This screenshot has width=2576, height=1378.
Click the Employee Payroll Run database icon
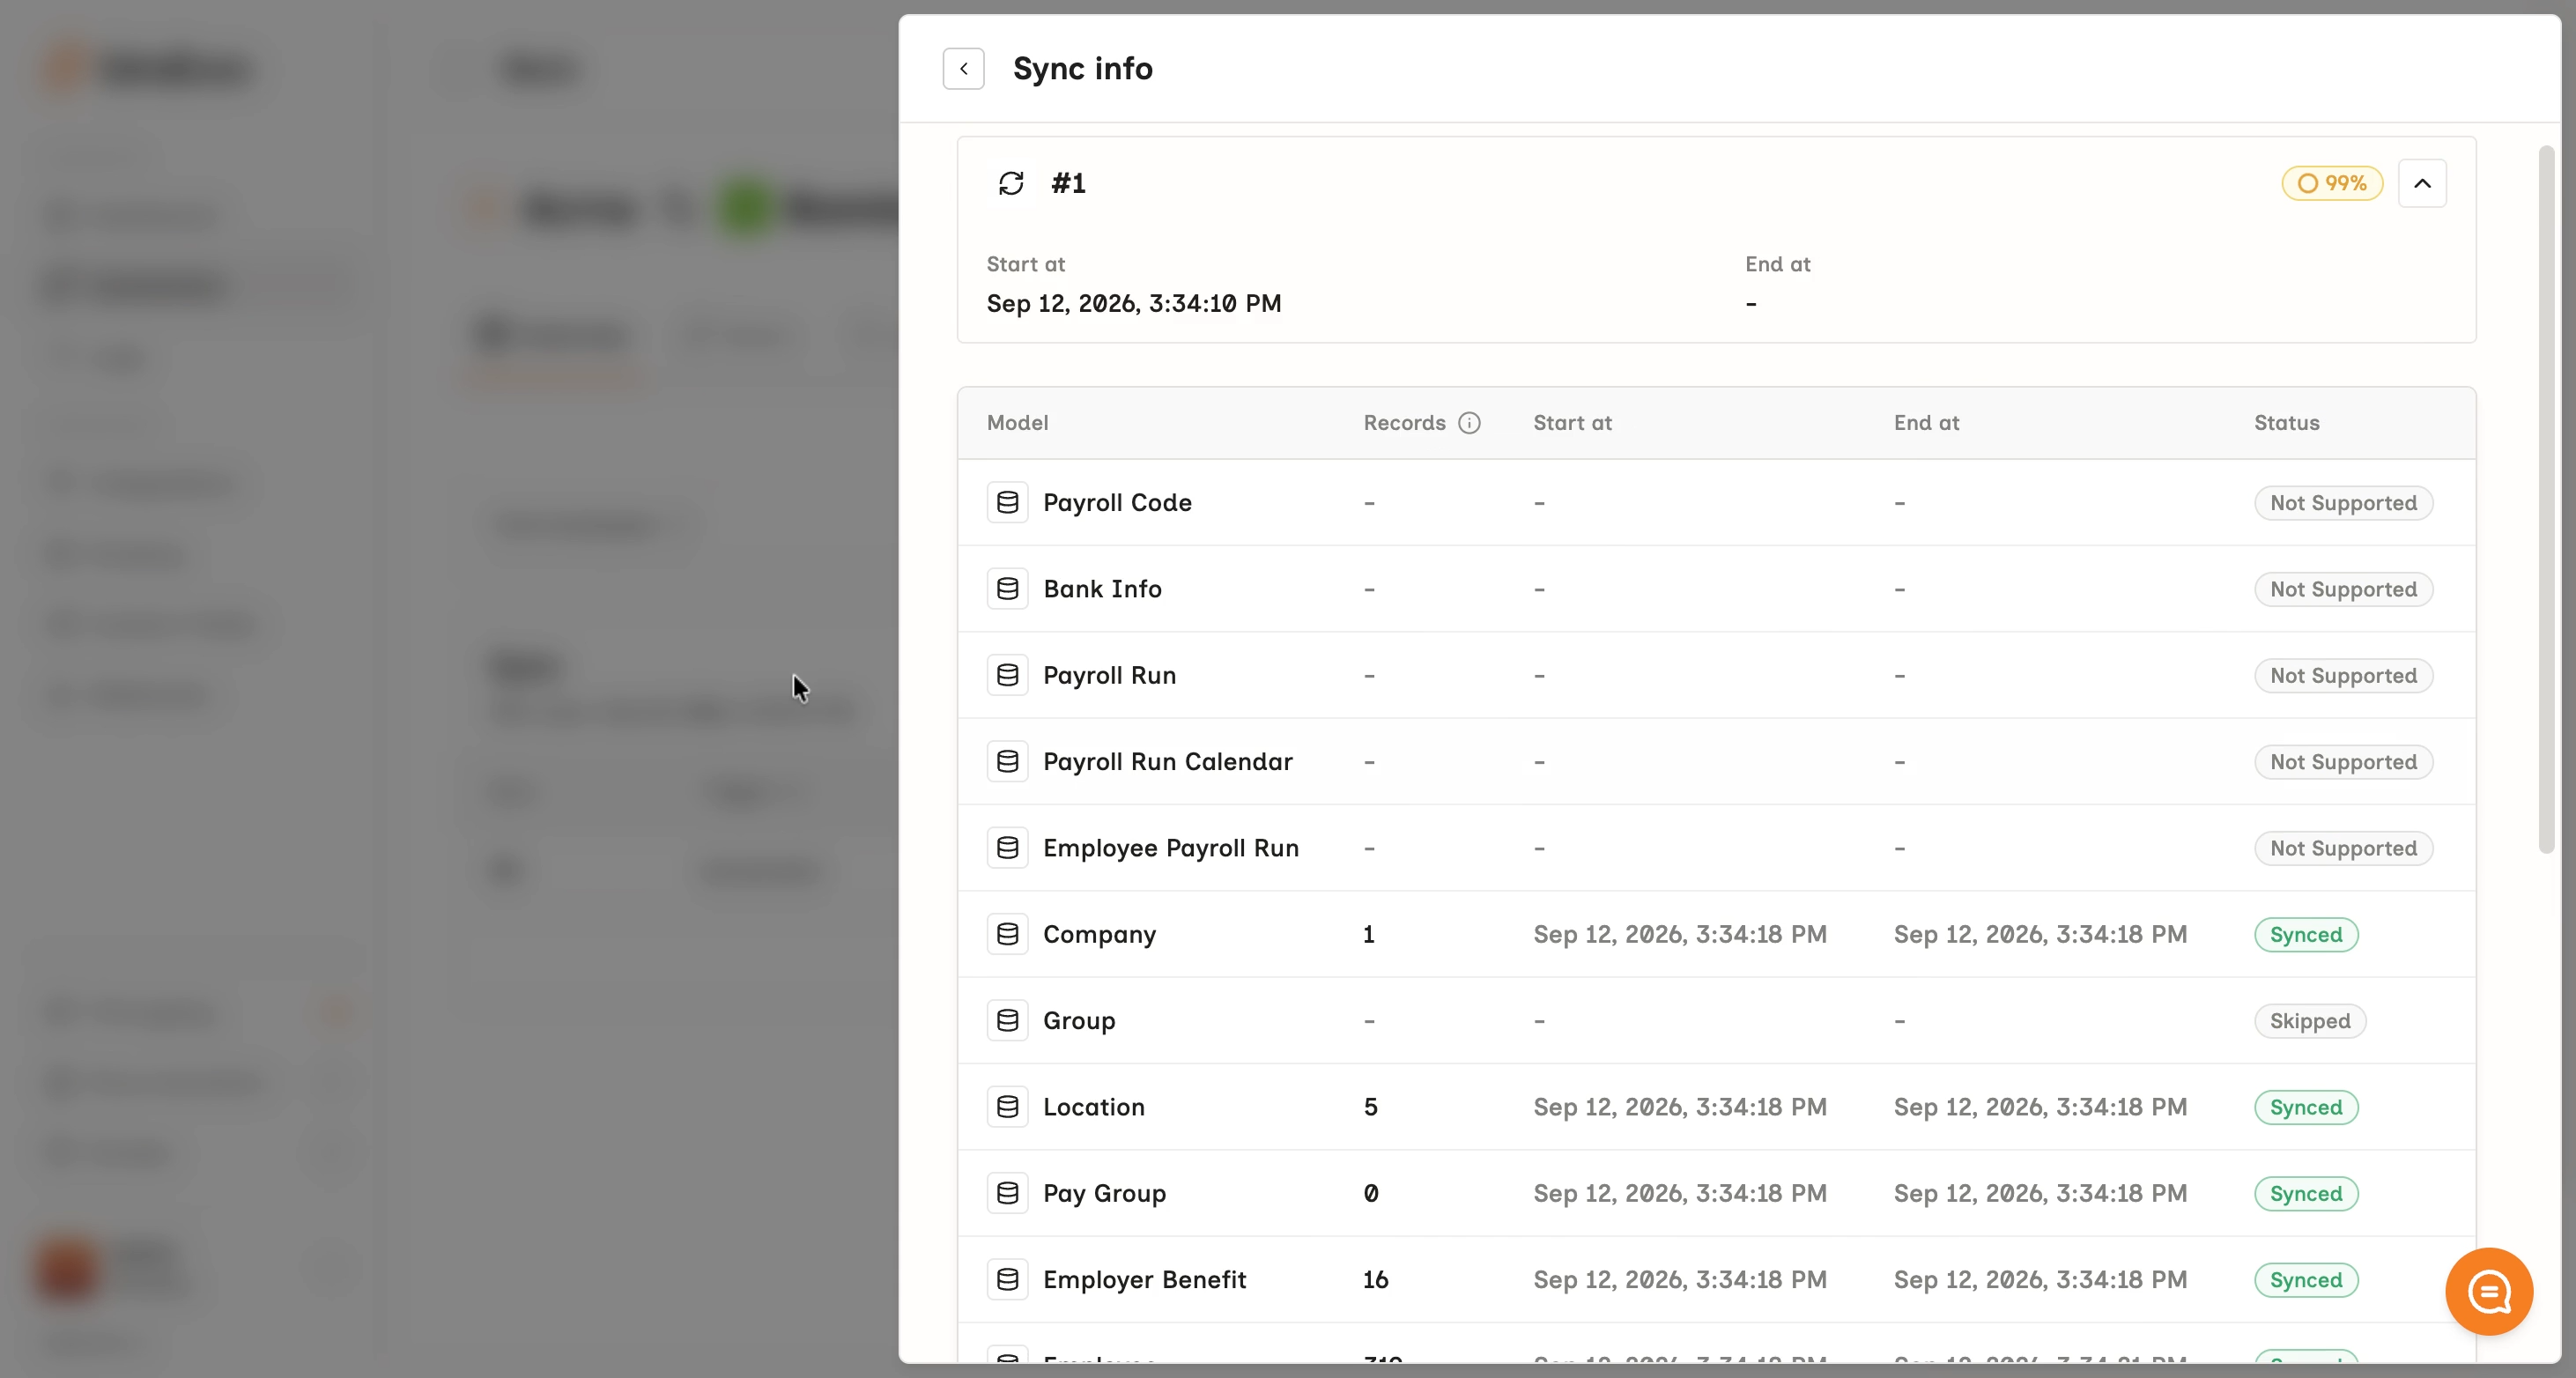coord(1008,848)
